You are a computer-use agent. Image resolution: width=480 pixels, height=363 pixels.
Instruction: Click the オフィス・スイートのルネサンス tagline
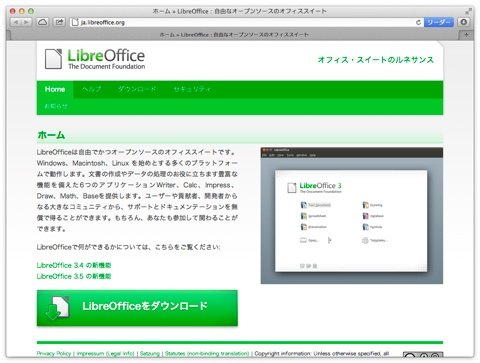(x=376, y=60)
